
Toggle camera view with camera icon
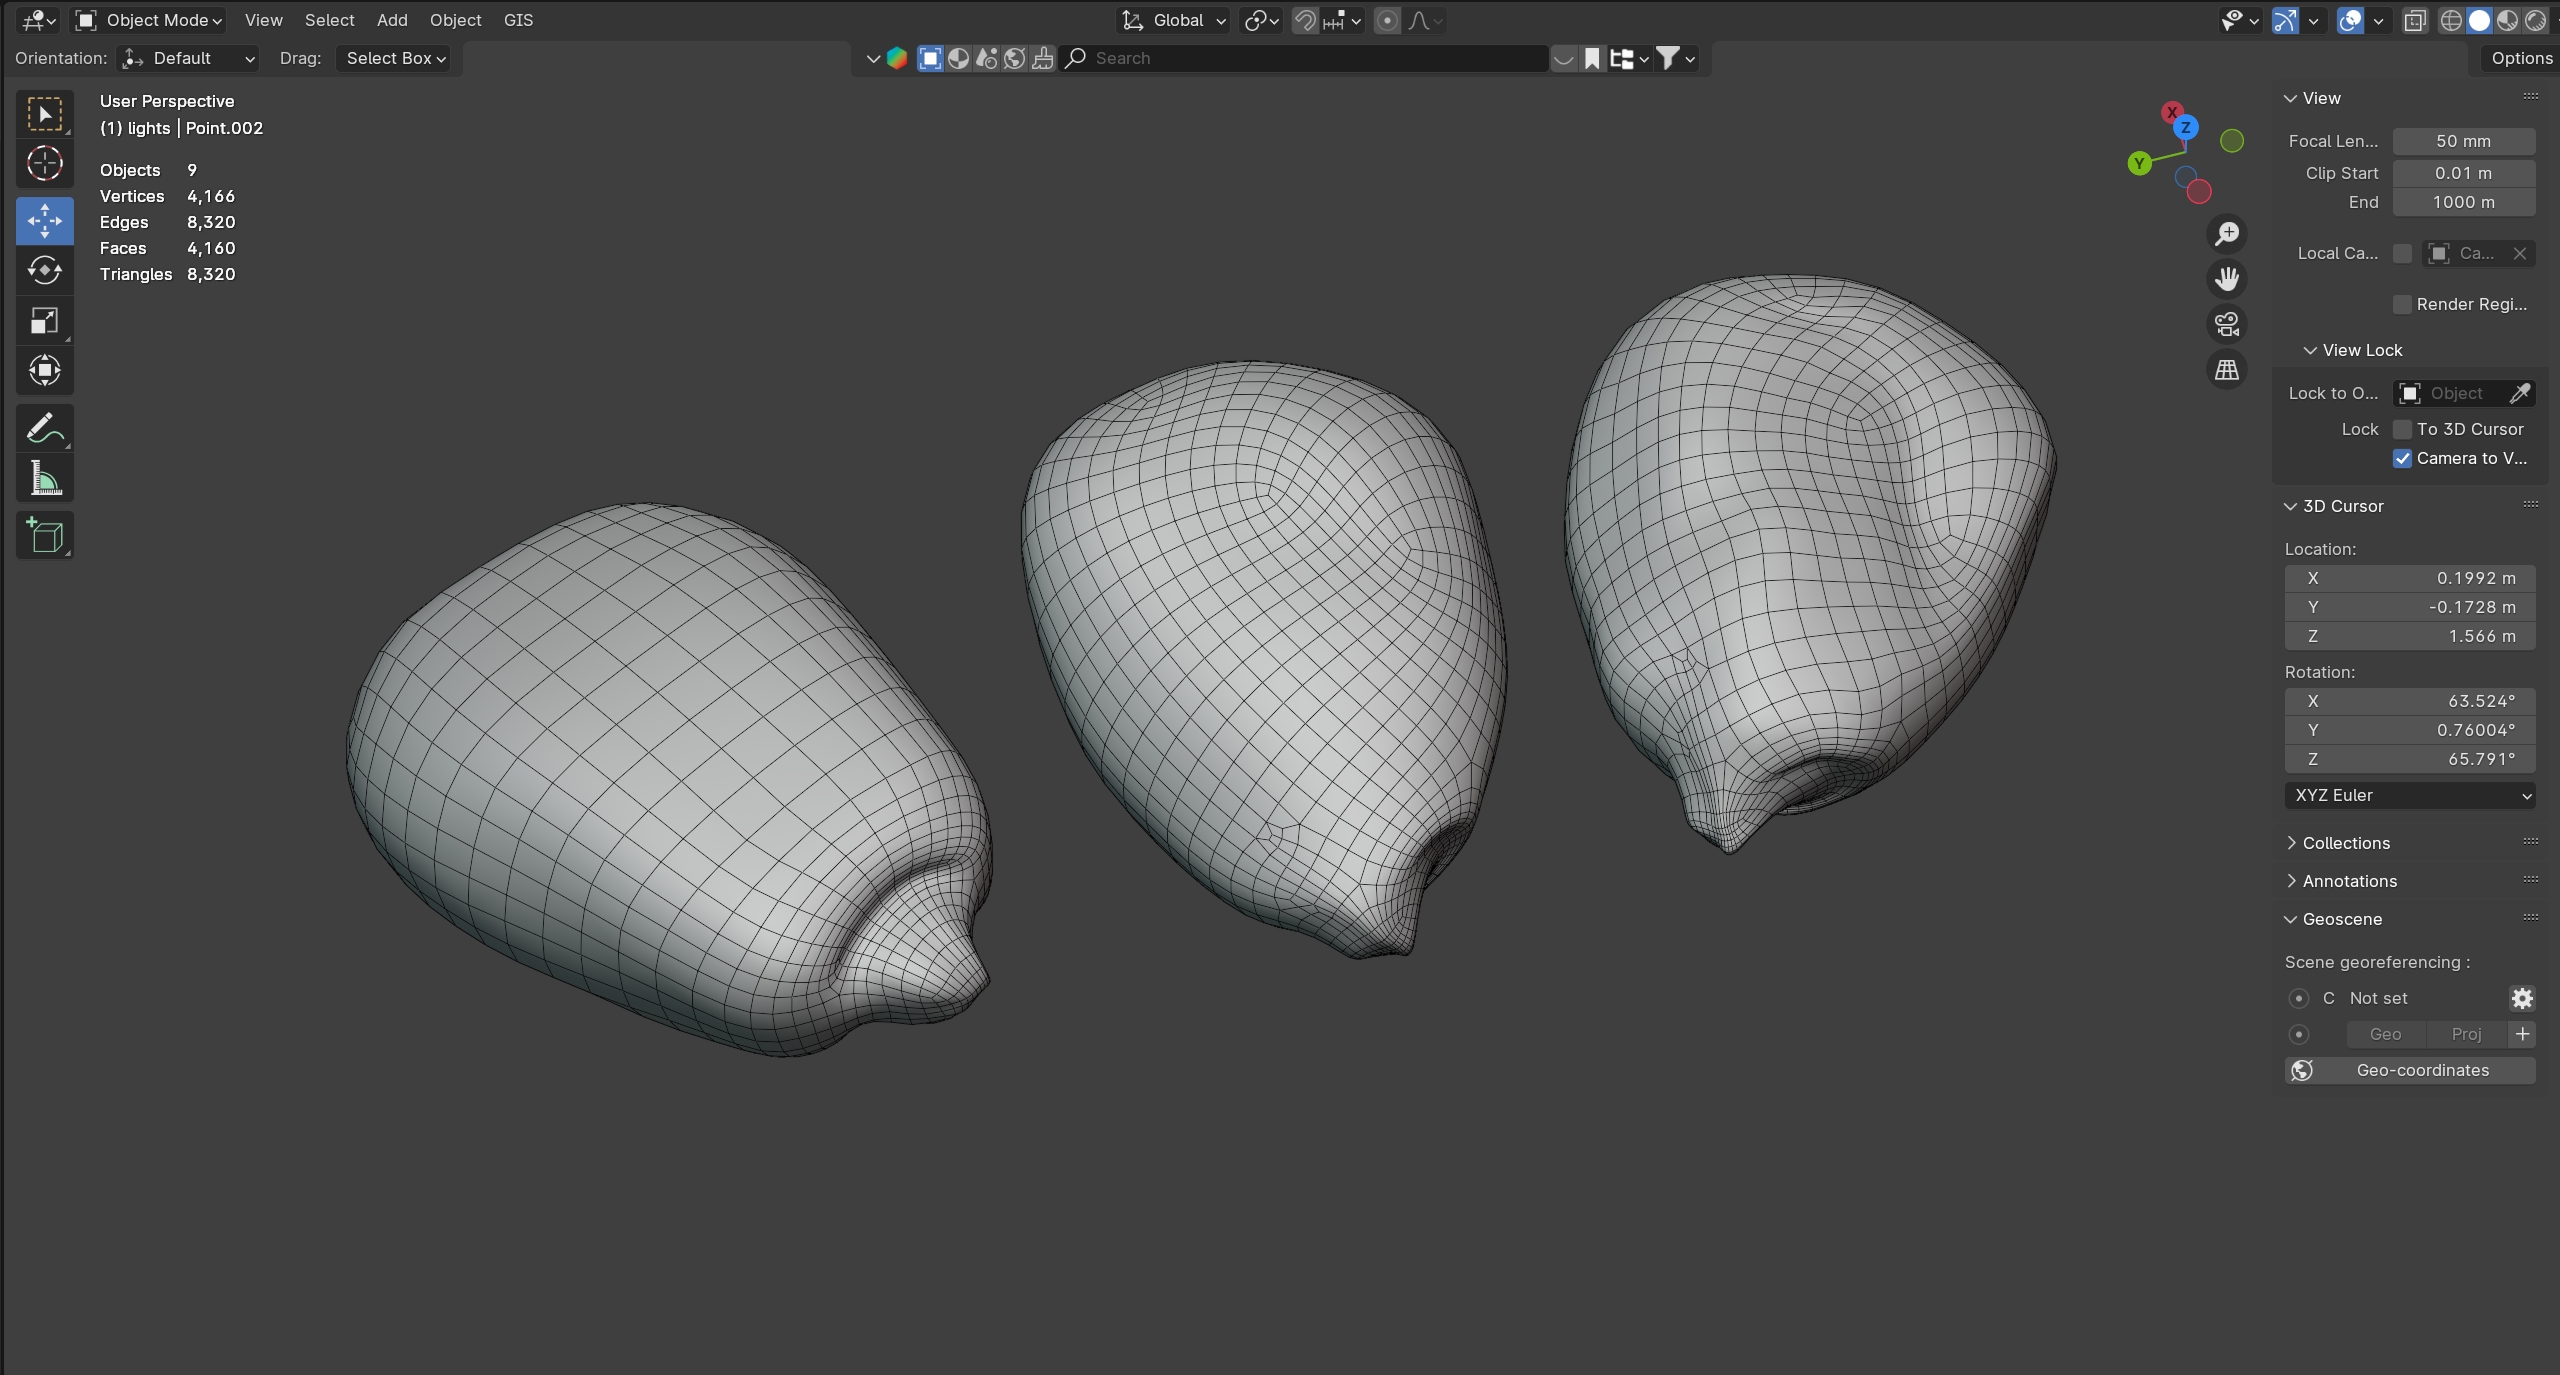click(2227, 324)
